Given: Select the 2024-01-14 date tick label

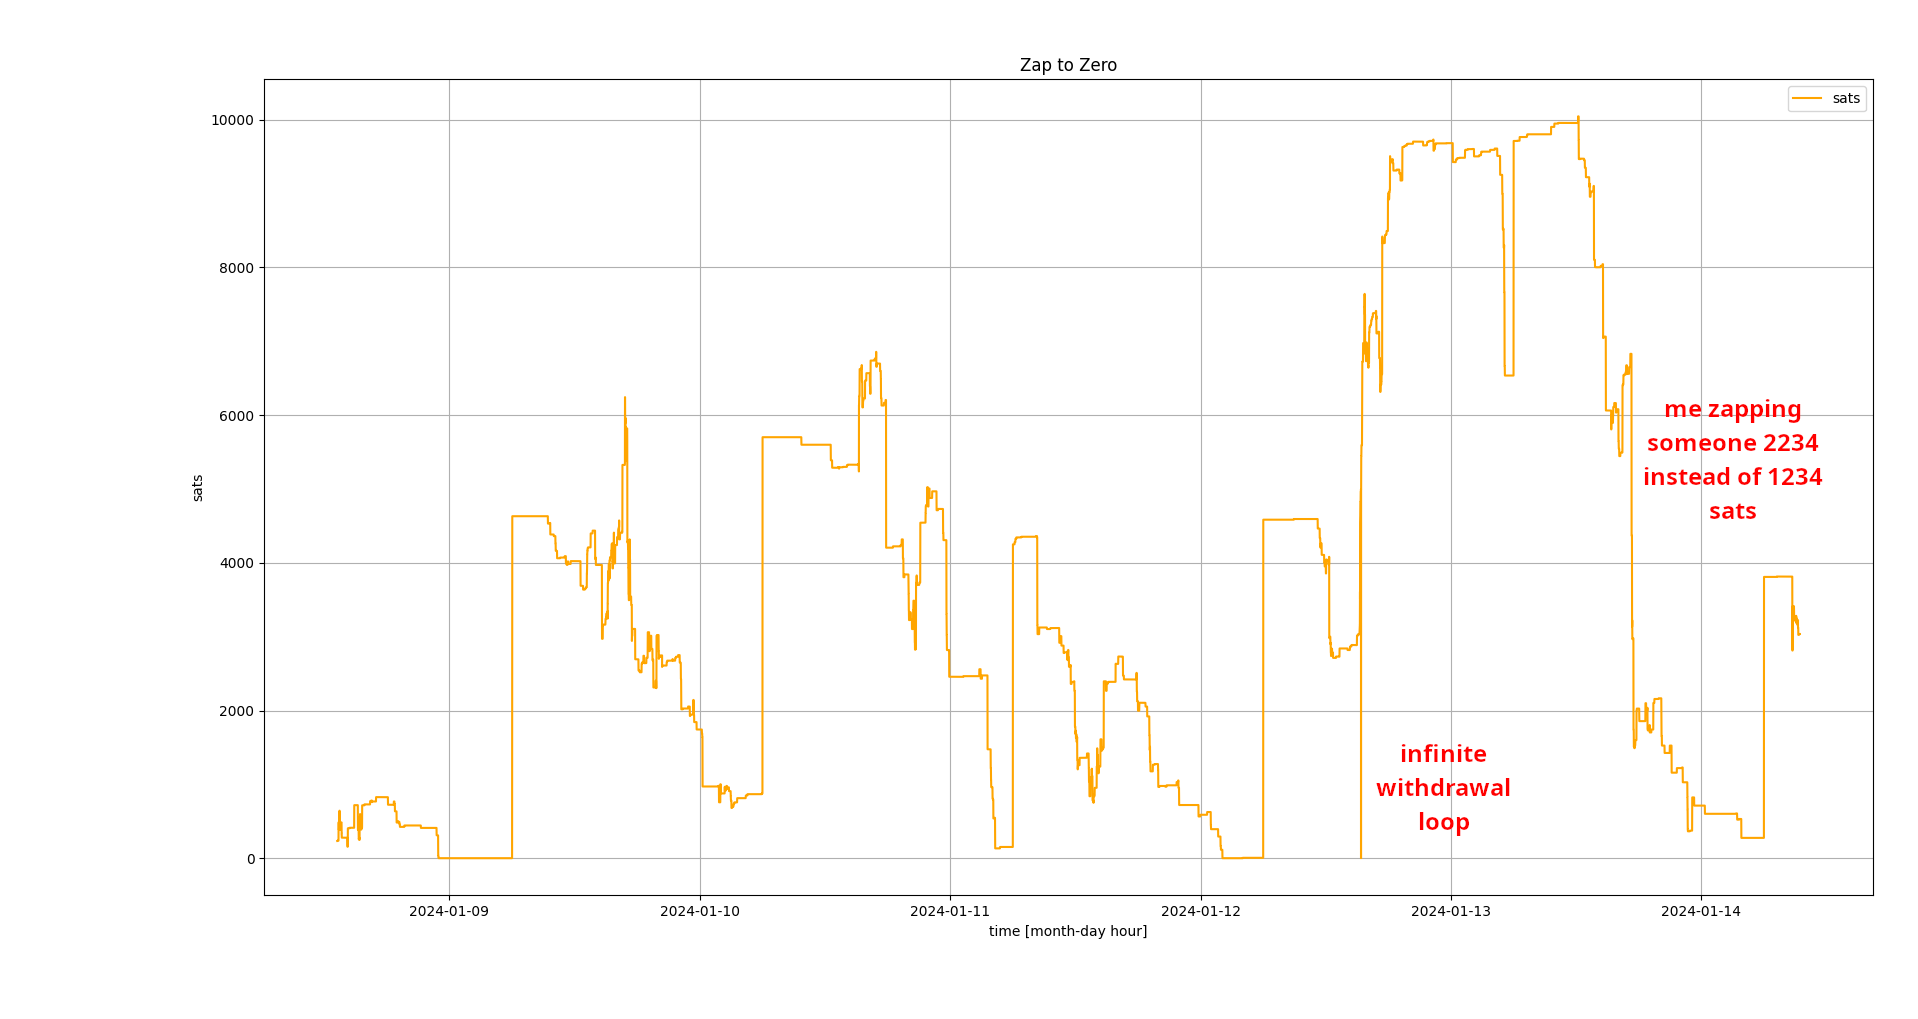Looking at the screenshot, I should [1700, 911].
